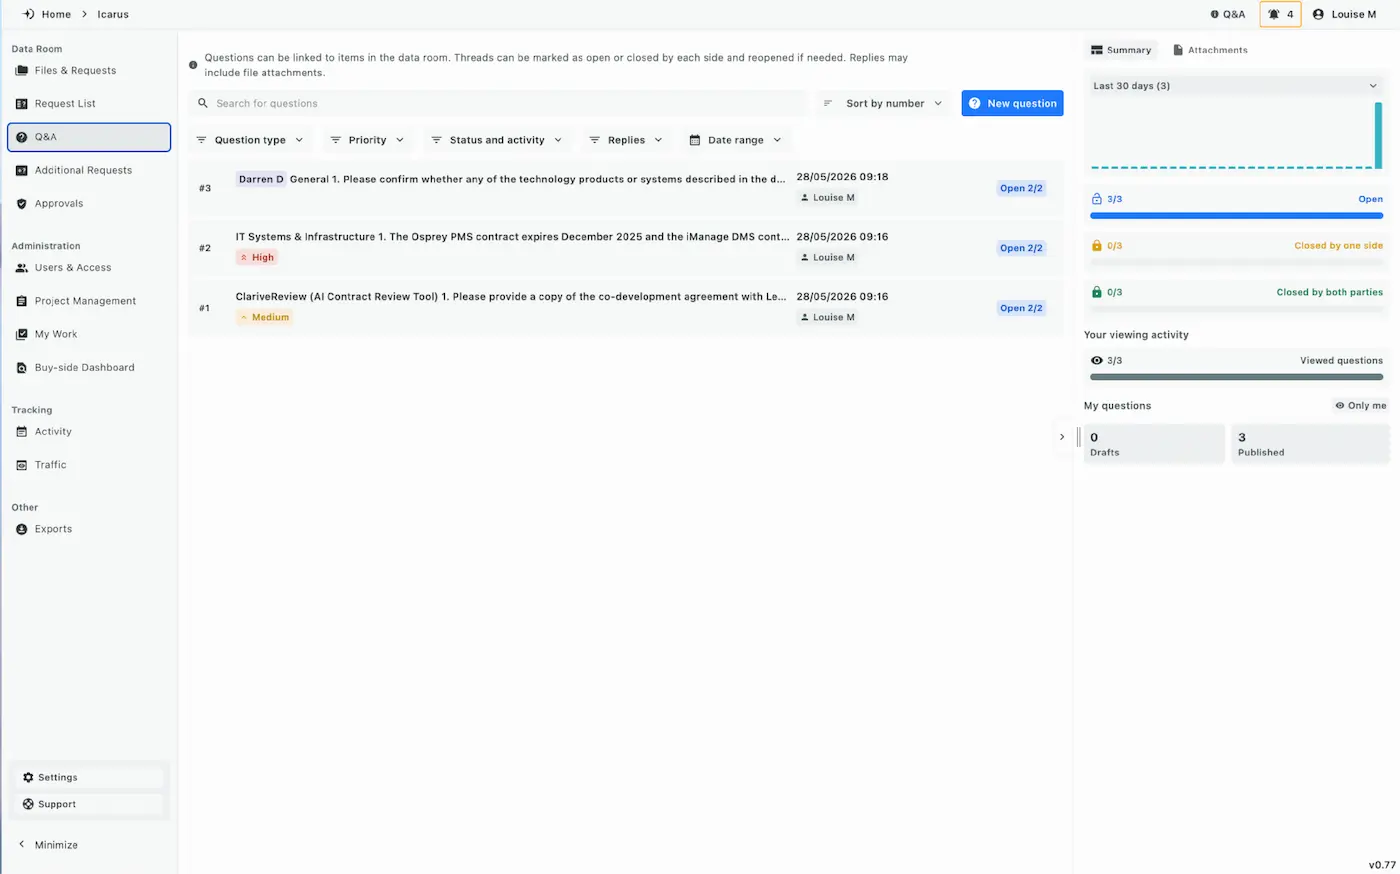
Task: Click the Darren D name tag
Action: coord(261,179)
